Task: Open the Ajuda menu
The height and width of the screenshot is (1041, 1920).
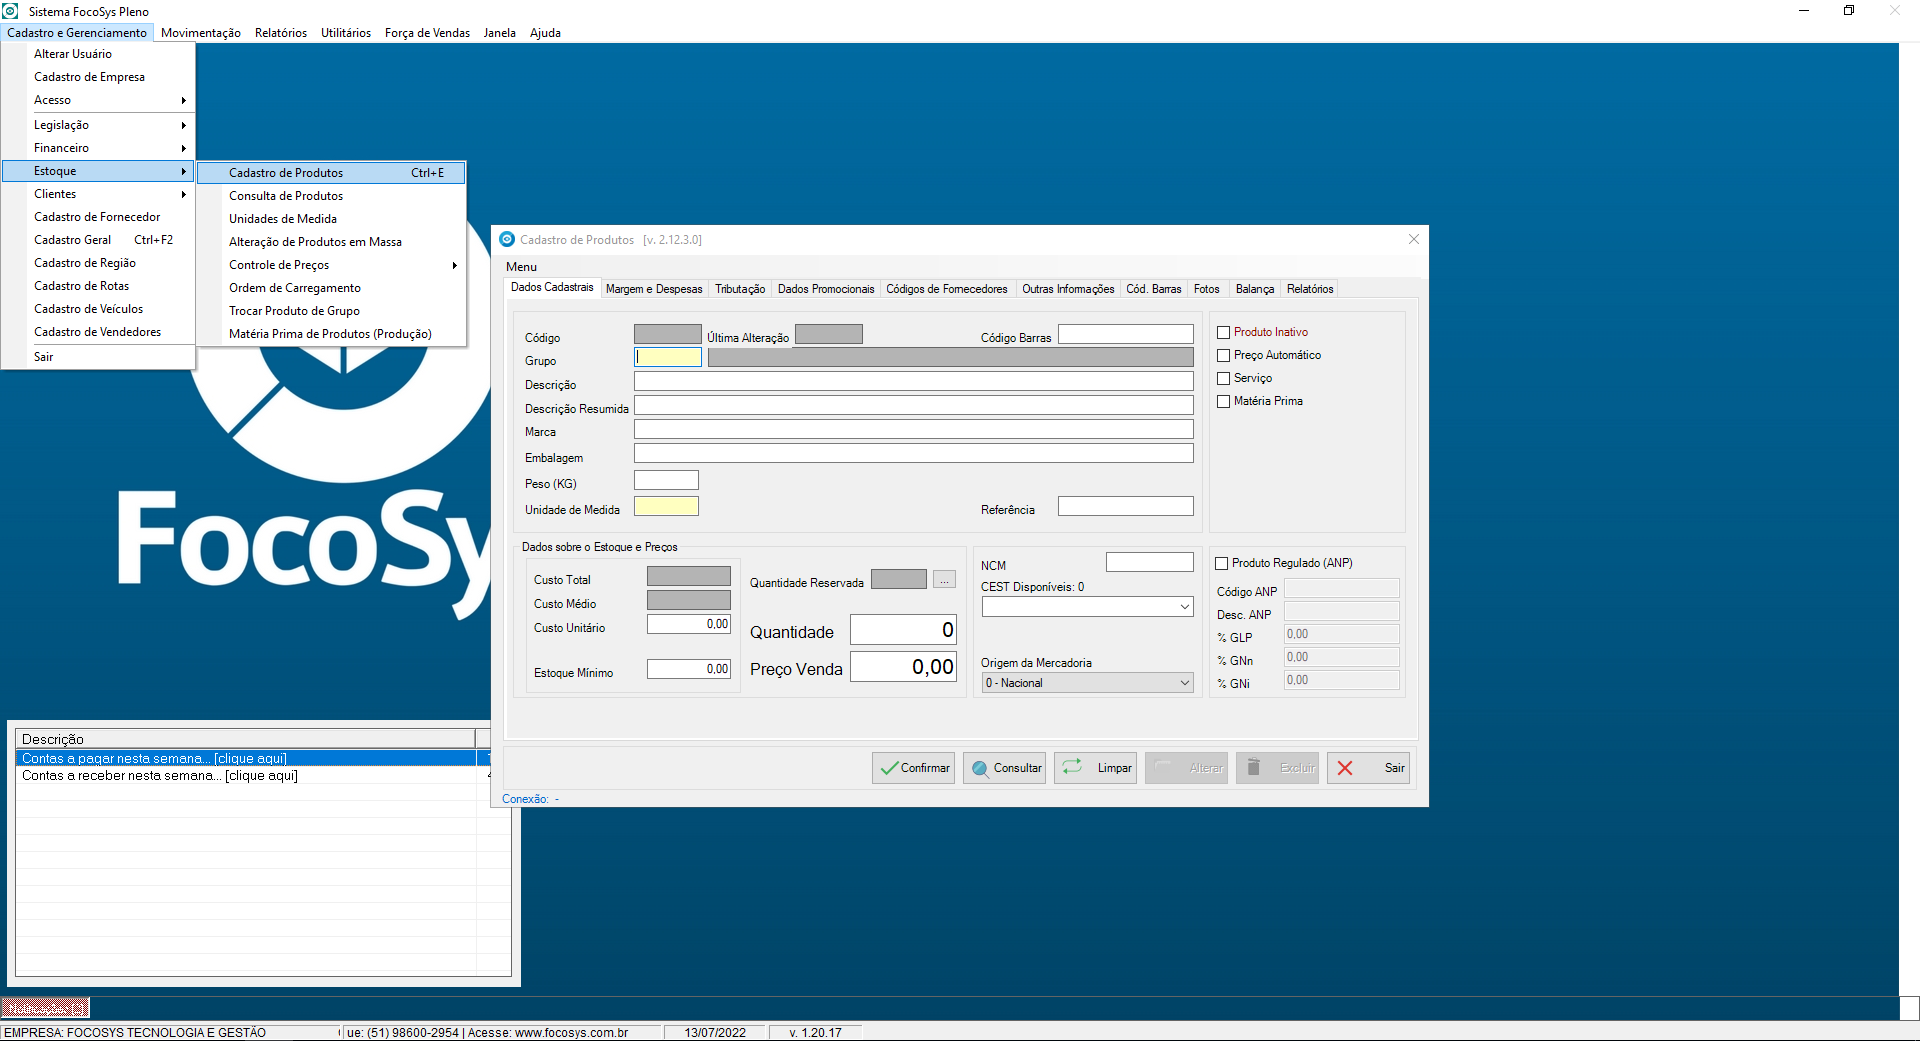Action: 545,33
